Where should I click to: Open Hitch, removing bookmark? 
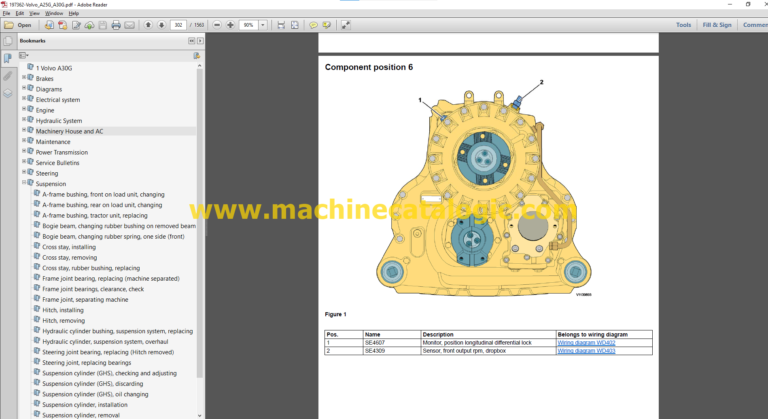pyautogui.click(x=64, y=321)
